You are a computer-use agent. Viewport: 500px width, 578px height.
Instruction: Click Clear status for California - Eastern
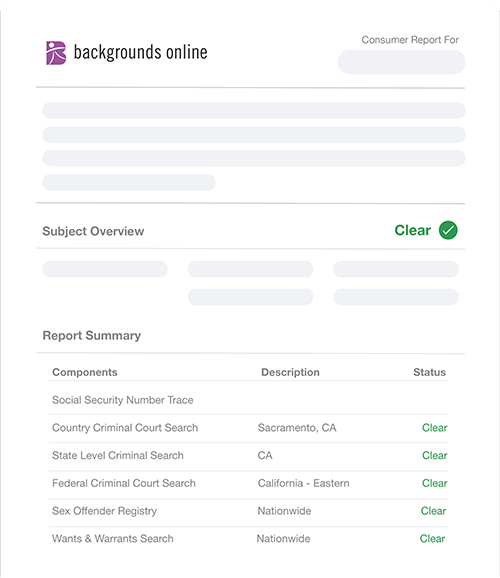pyautogui.click(x=434, y=483)
